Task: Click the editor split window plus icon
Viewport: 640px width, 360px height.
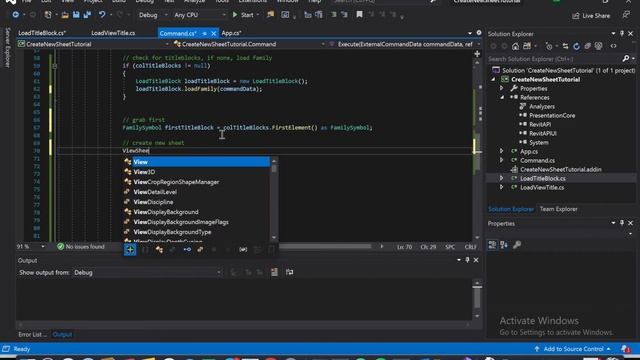Action: (x=477, y=54)
